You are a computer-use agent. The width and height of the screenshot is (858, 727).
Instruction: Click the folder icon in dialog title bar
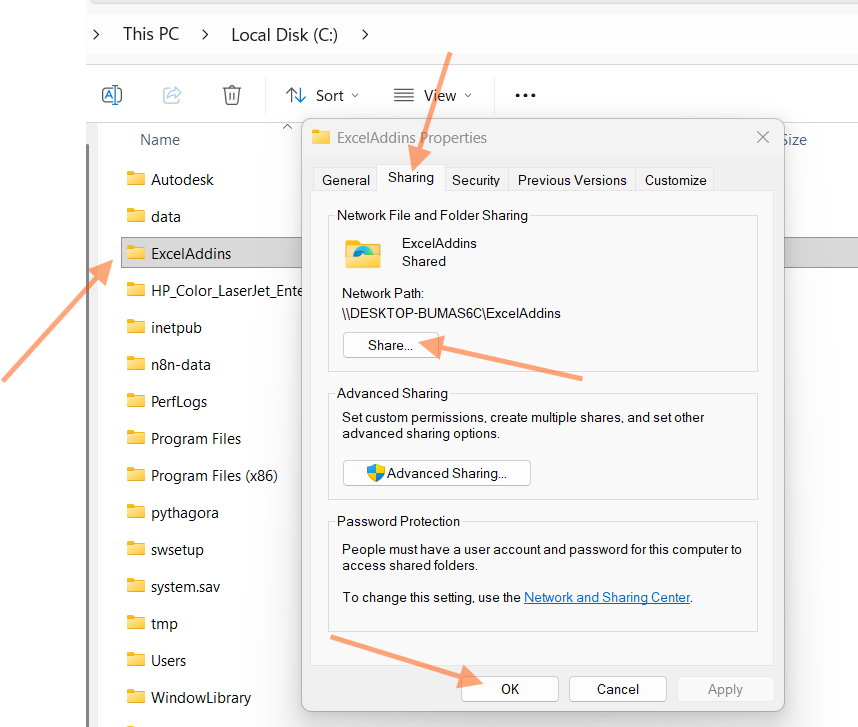click(x=321, y=137)
